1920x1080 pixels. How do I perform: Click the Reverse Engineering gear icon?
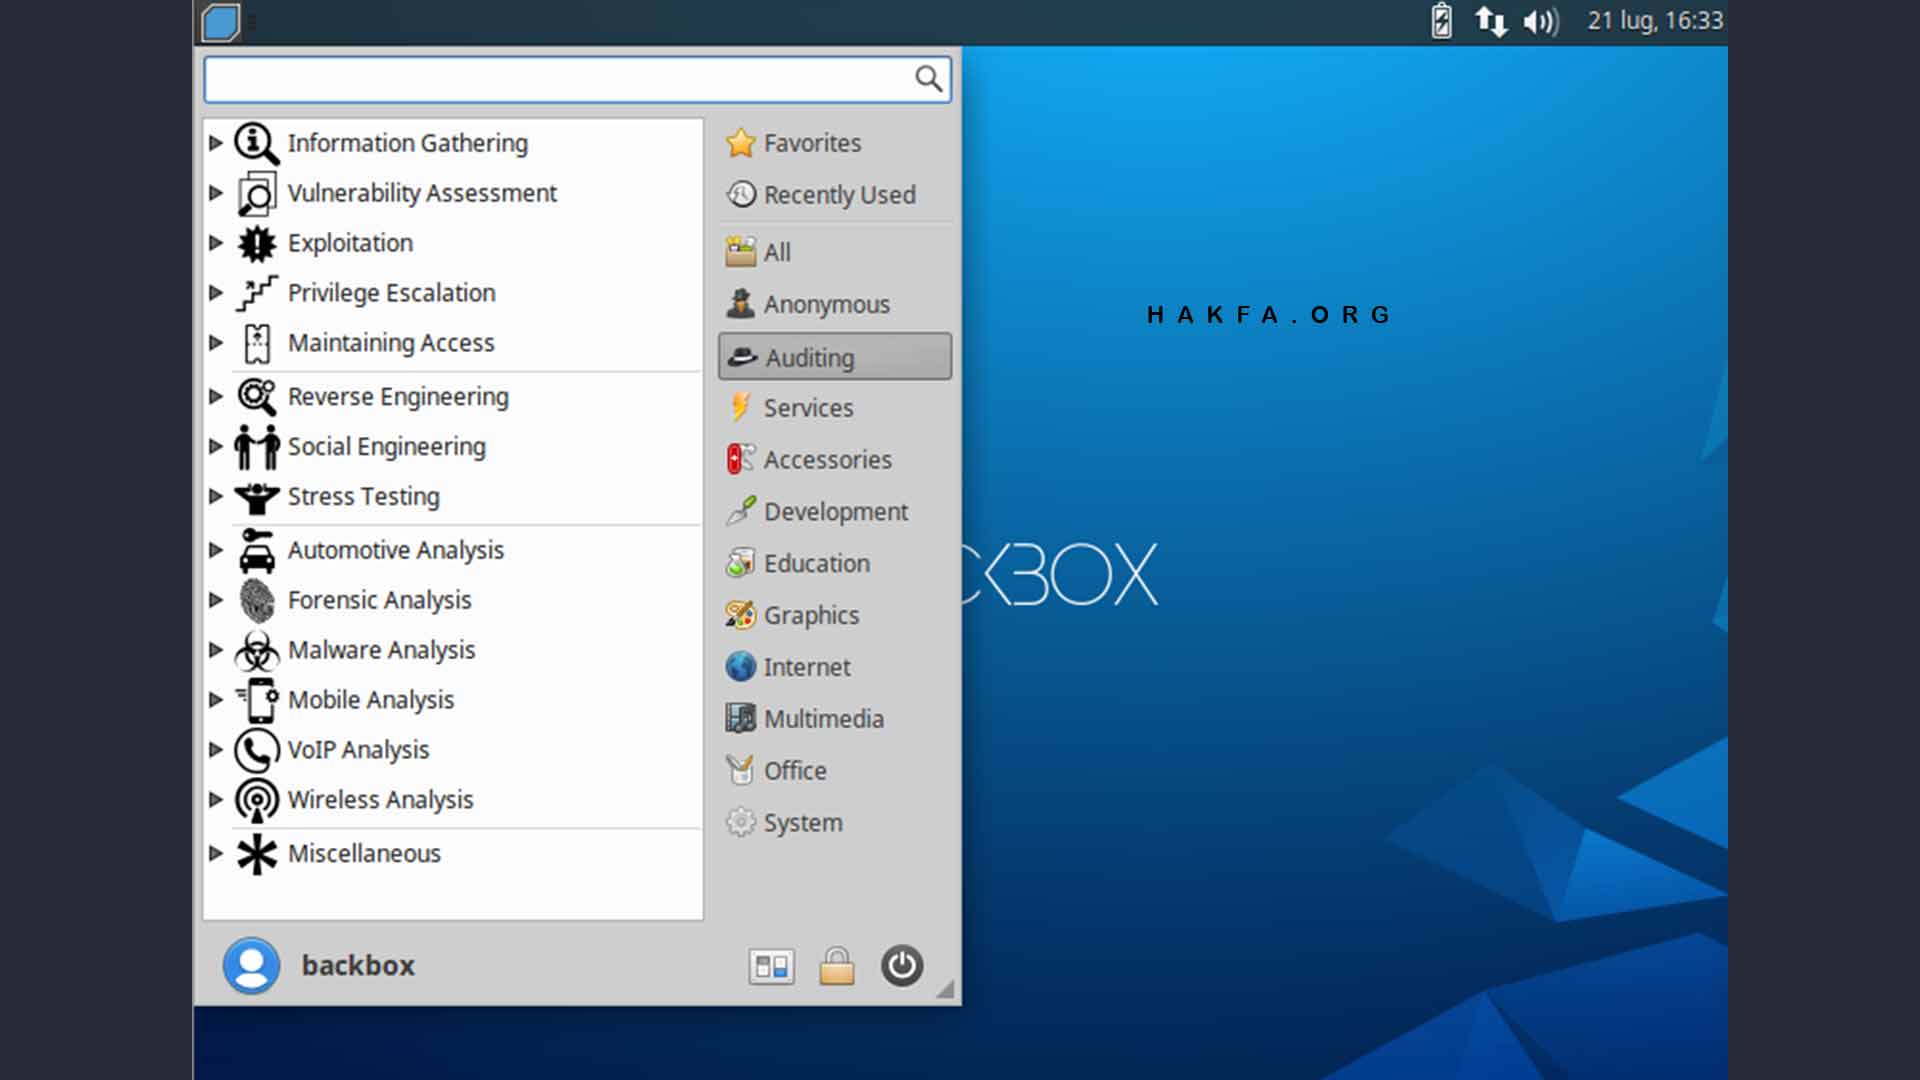click(x=257, y=397)
